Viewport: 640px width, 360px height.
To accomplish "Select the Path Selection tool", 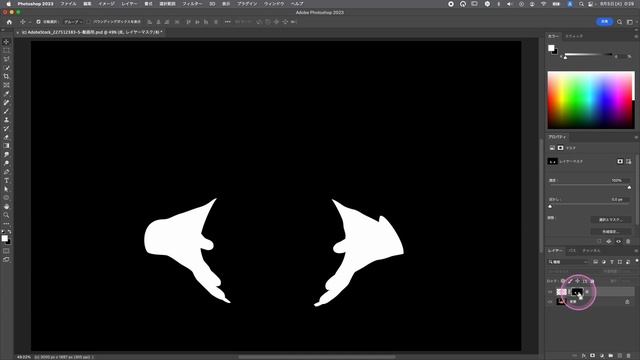I will click(6, 189).
